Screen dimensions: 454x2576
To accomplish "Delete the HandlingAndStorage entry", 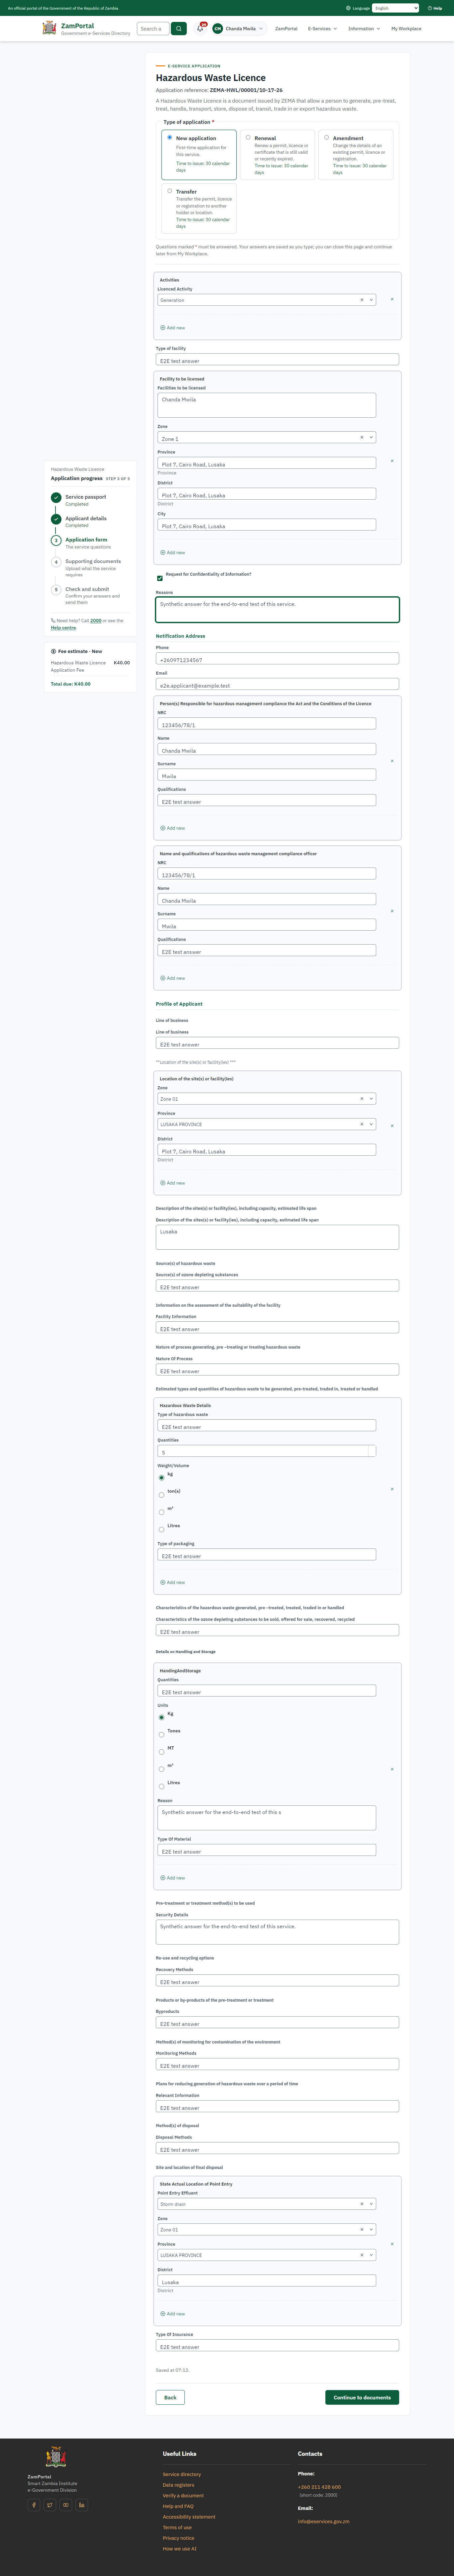I will point(392,1769).
